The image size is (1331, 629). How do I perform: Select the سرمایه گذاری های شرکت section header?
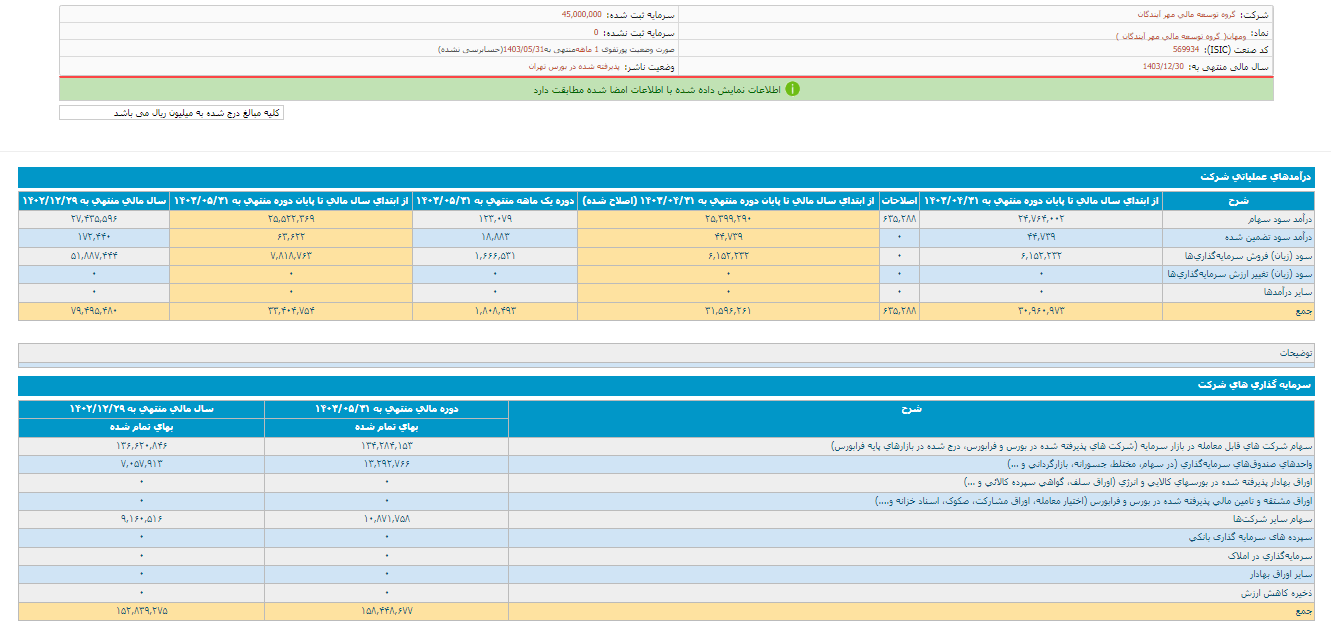tap(1256, 384)
